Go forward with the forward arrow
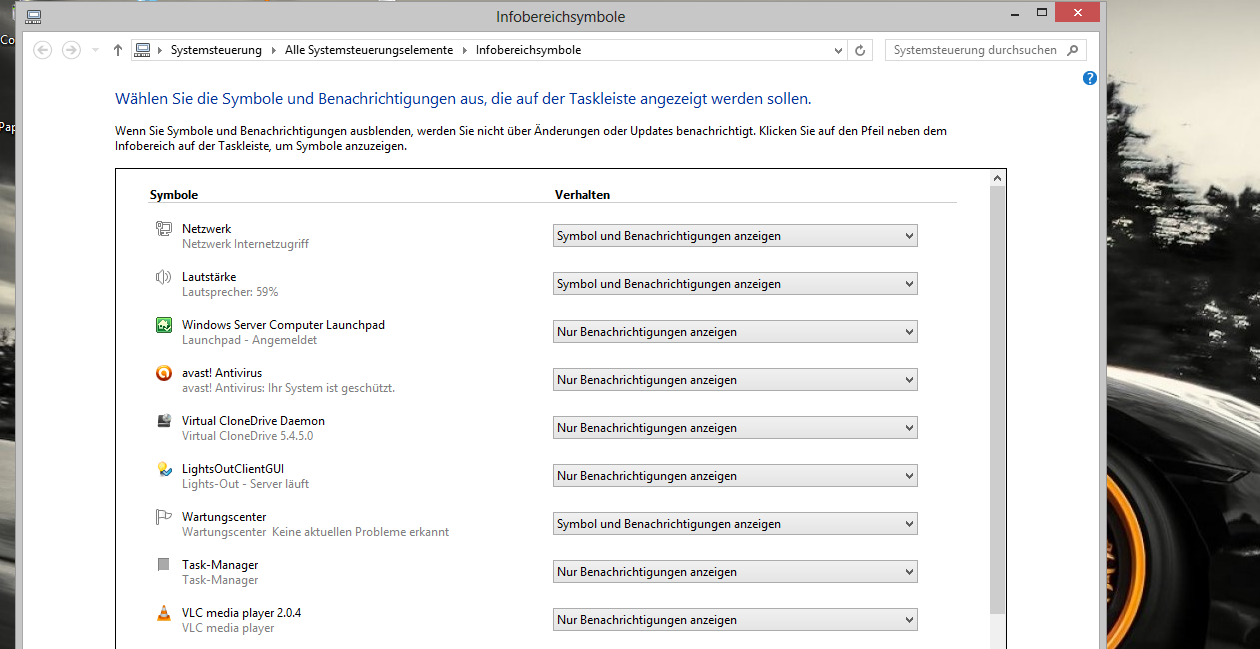 [71, 50]
